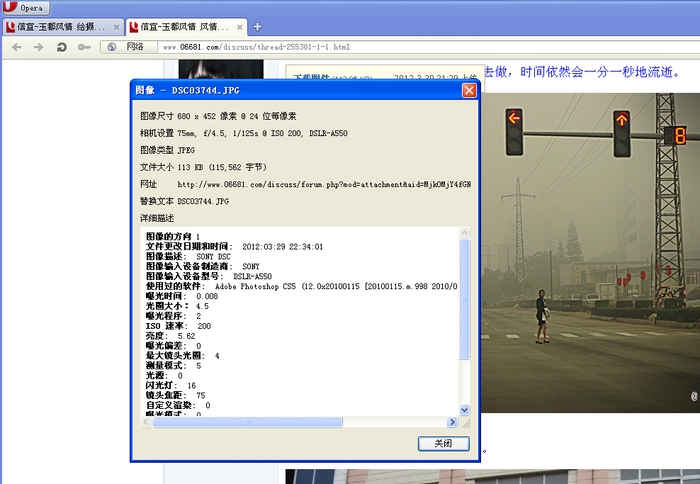Switch to the first 信宜-玉都风情 tab

click(62, 27)
